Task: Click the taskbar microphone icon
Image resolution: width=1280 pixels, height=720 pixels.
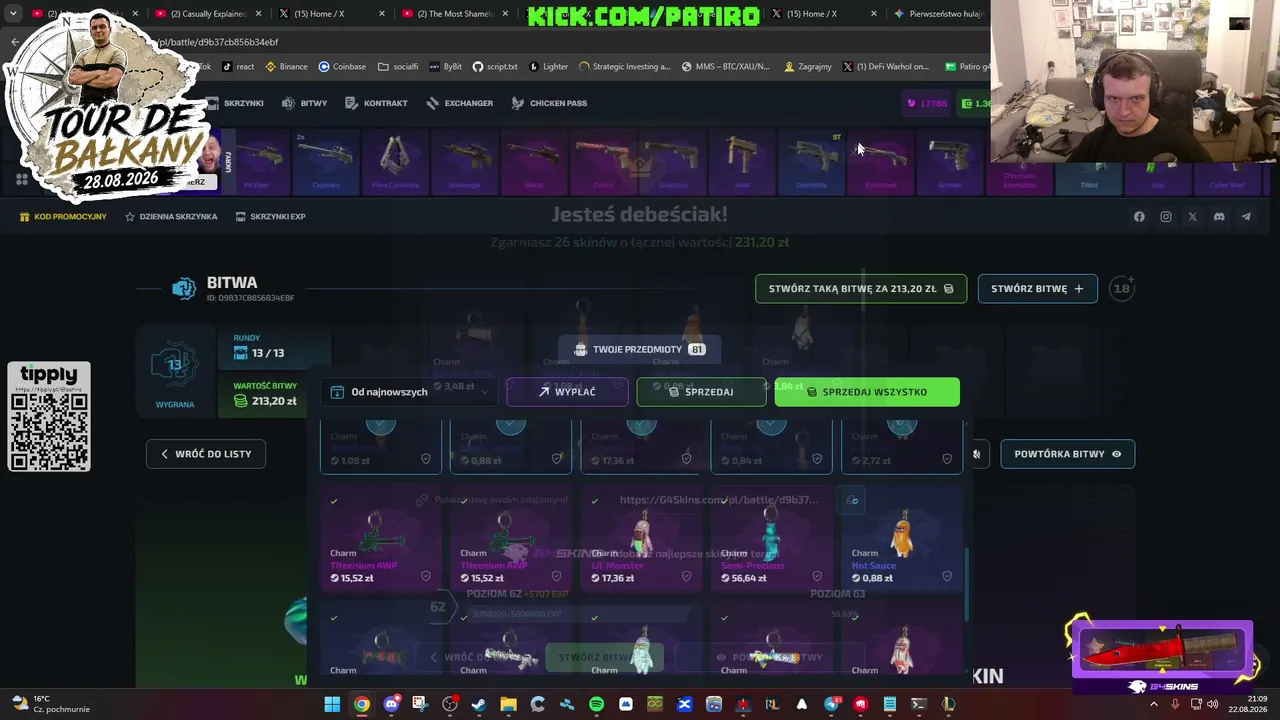Action: 1175,704
